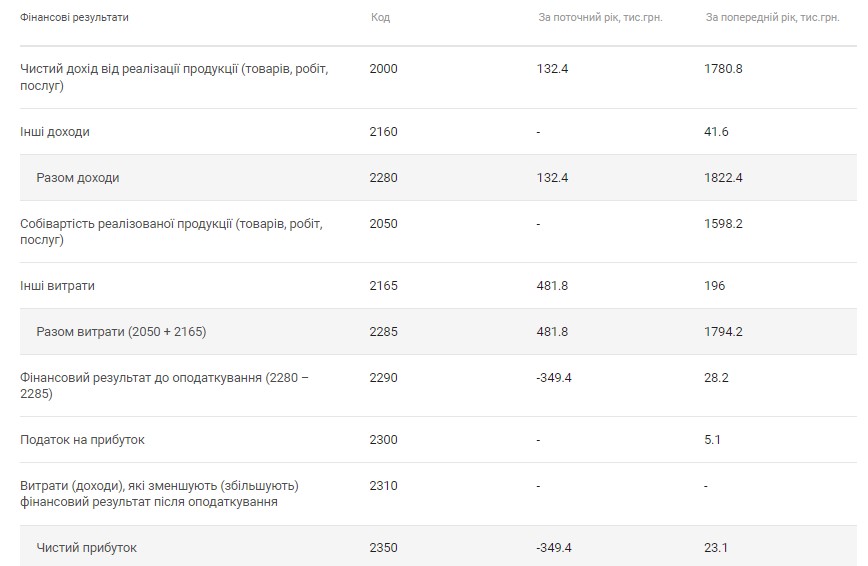Select previous year value 1780.8
The image size is (868, 566).
724,69
